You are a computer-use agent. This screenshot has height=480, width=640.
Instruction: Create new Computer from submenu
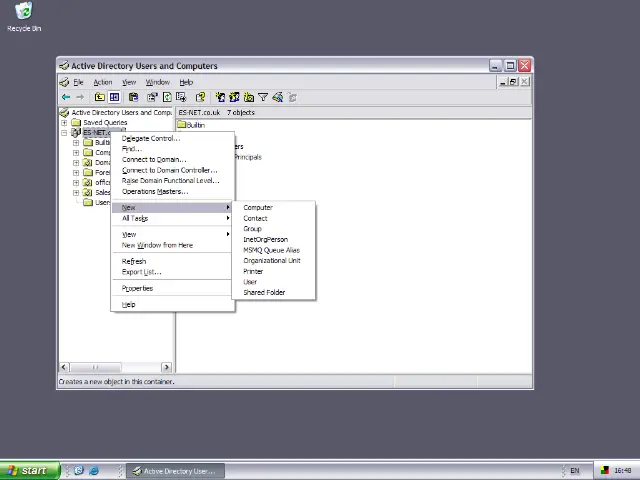[x=273, y=207]
